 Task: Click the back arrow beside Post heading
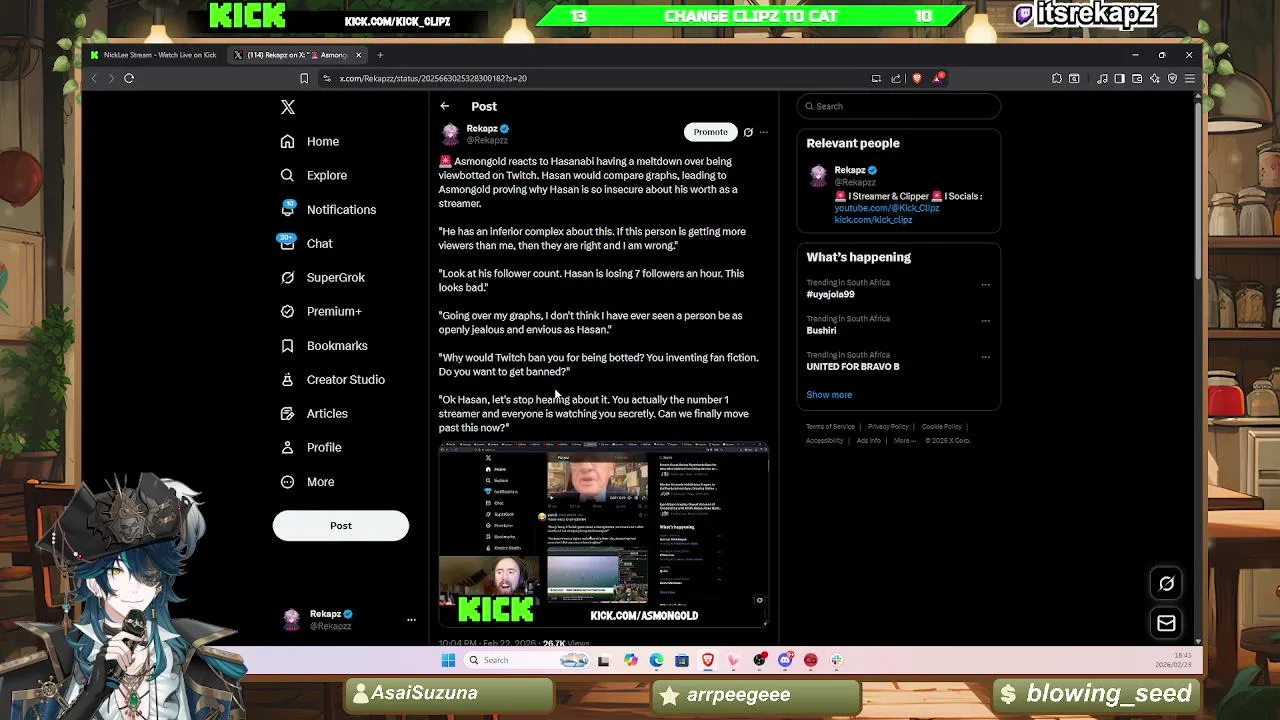(445, 106)
